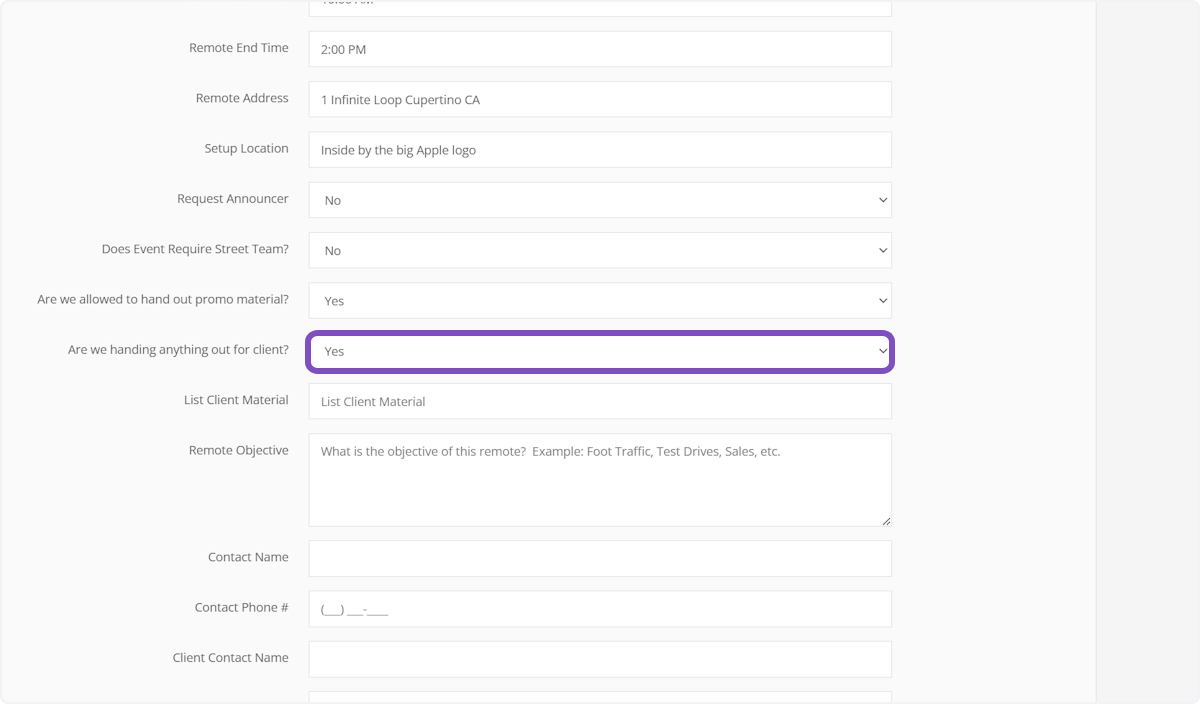Screen dimensions: 1200x704
Task: Click the List Client Material input field
Action: pyautogui.click(x=599, y=401)
